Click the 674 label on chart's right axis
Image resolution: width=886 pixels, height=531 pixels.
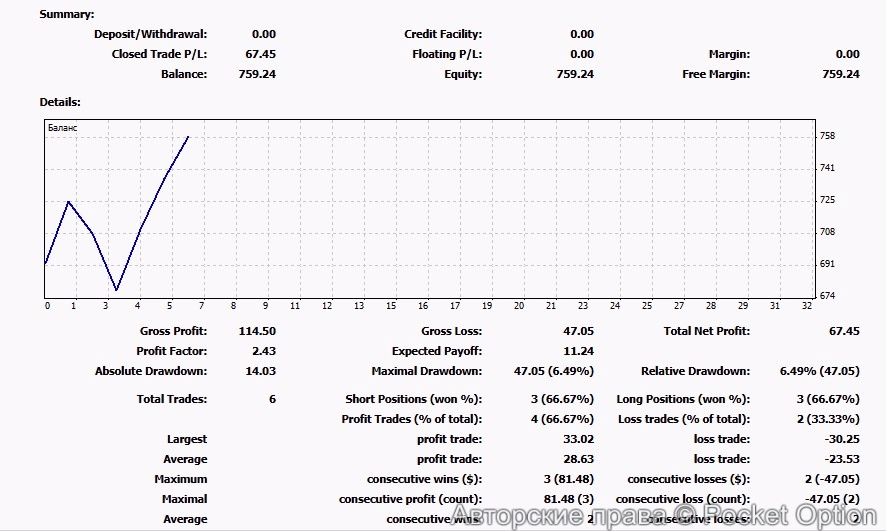click(x=827, y=296)
